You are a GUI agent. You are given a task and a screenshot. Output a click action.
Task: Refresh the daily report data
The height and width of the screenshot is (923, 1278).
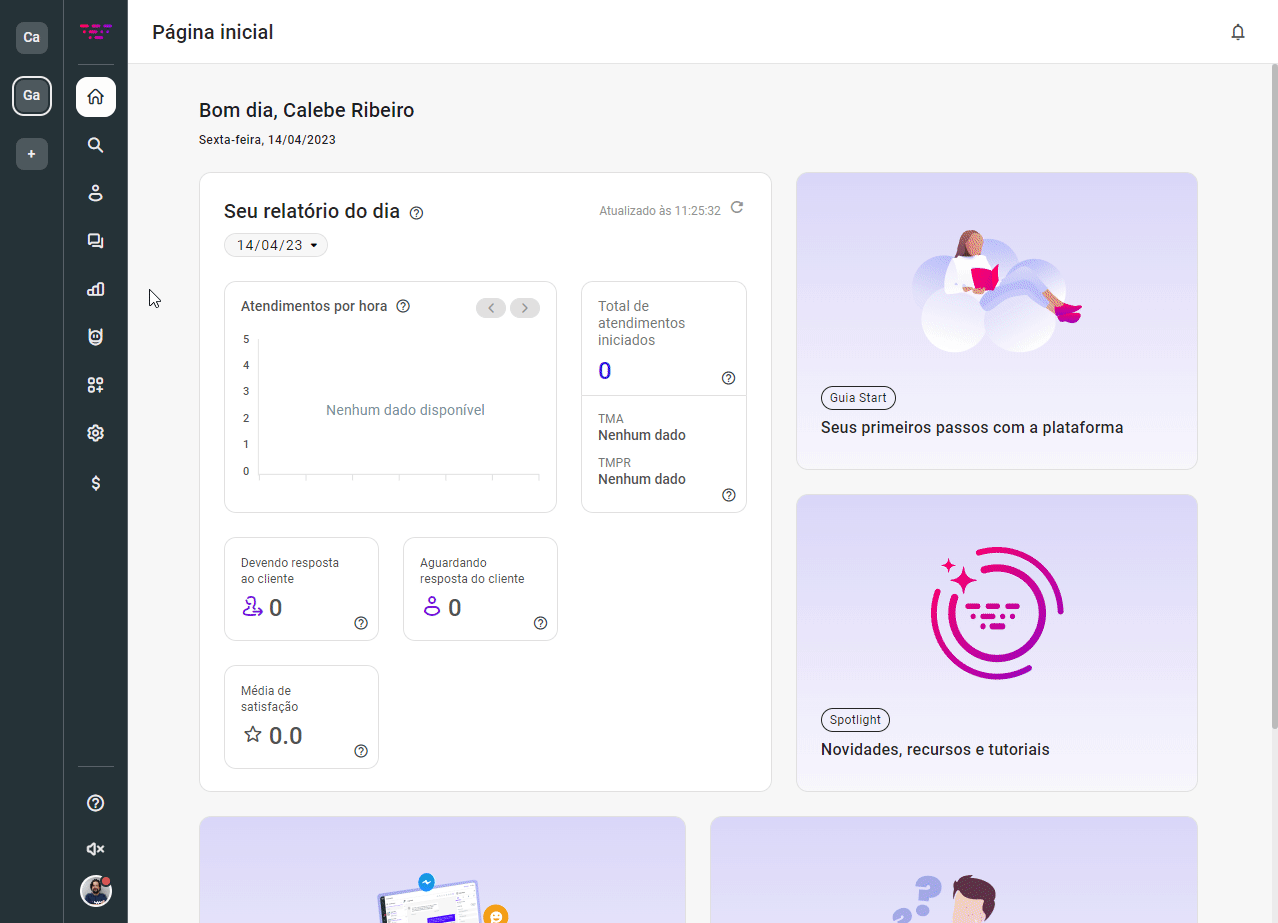pyautogui.click(x=737, y=208)
